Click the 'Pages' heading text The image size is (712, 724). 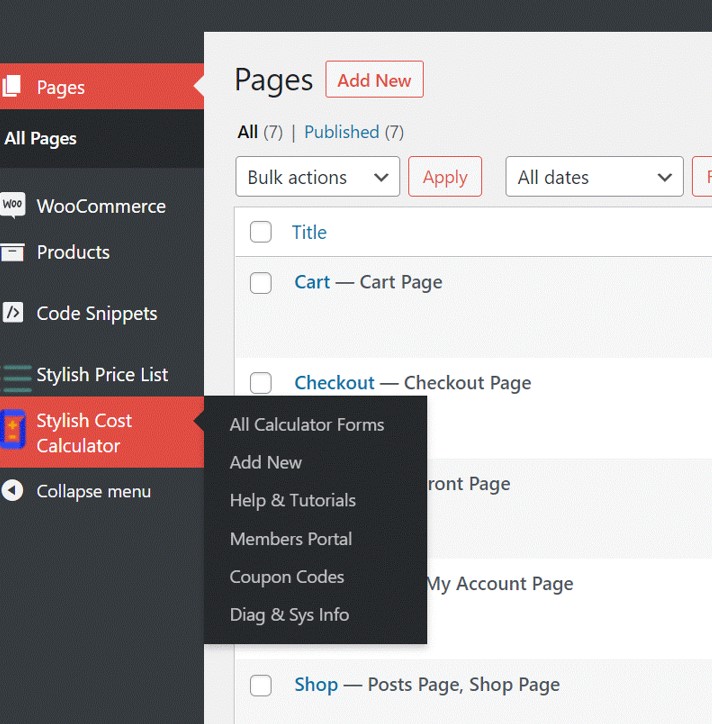click(x=274, y=80)
